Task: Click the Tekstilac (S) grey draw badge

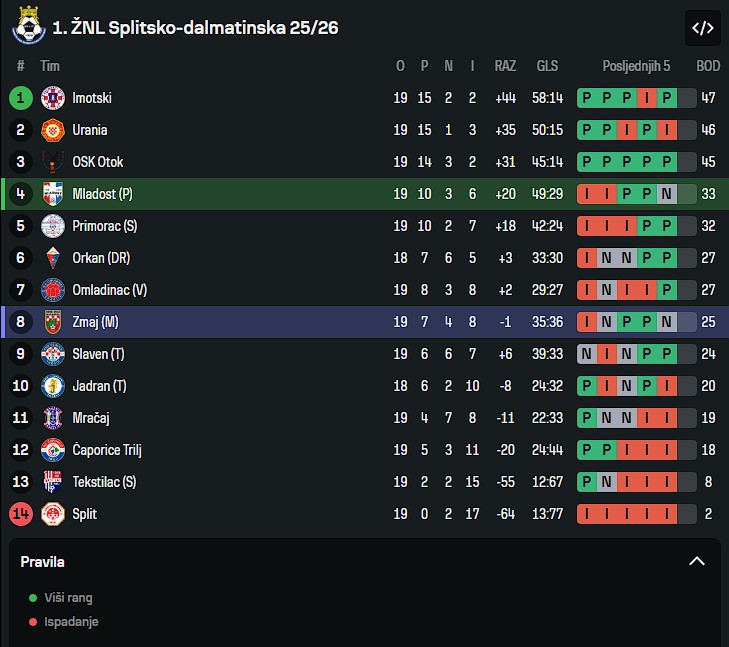Action: coord(607,482)
